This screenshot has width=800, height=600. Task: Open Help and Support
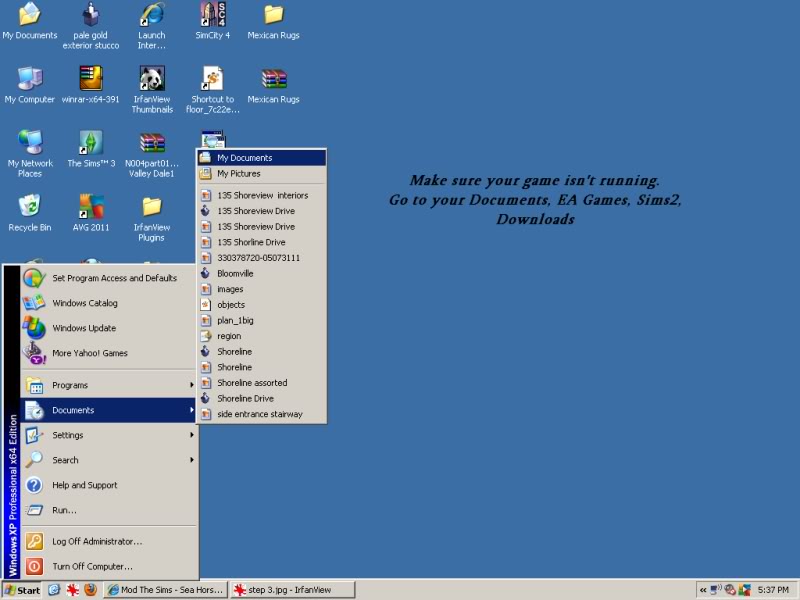click(108, 485)
